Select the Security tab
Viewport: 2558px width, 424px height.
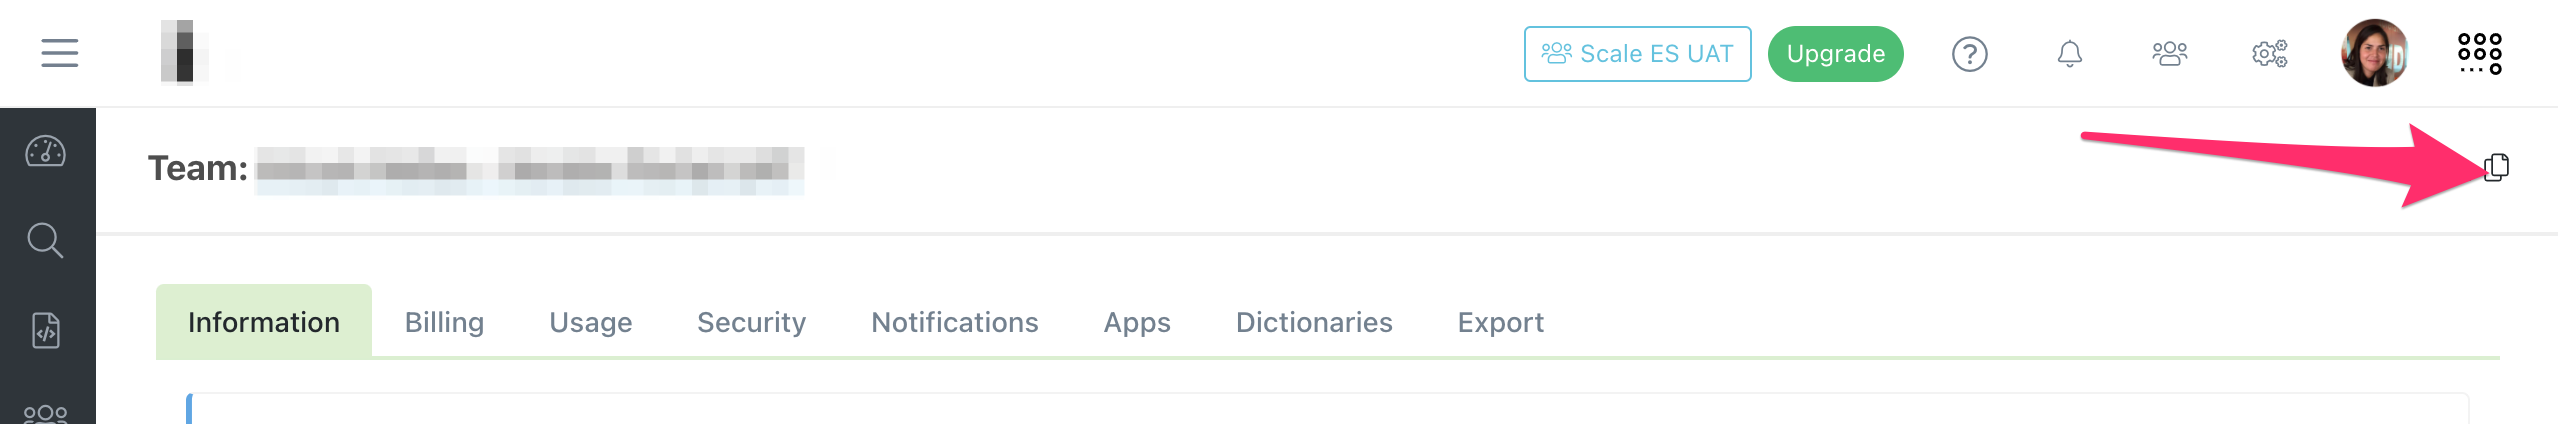tap(751, 322)
